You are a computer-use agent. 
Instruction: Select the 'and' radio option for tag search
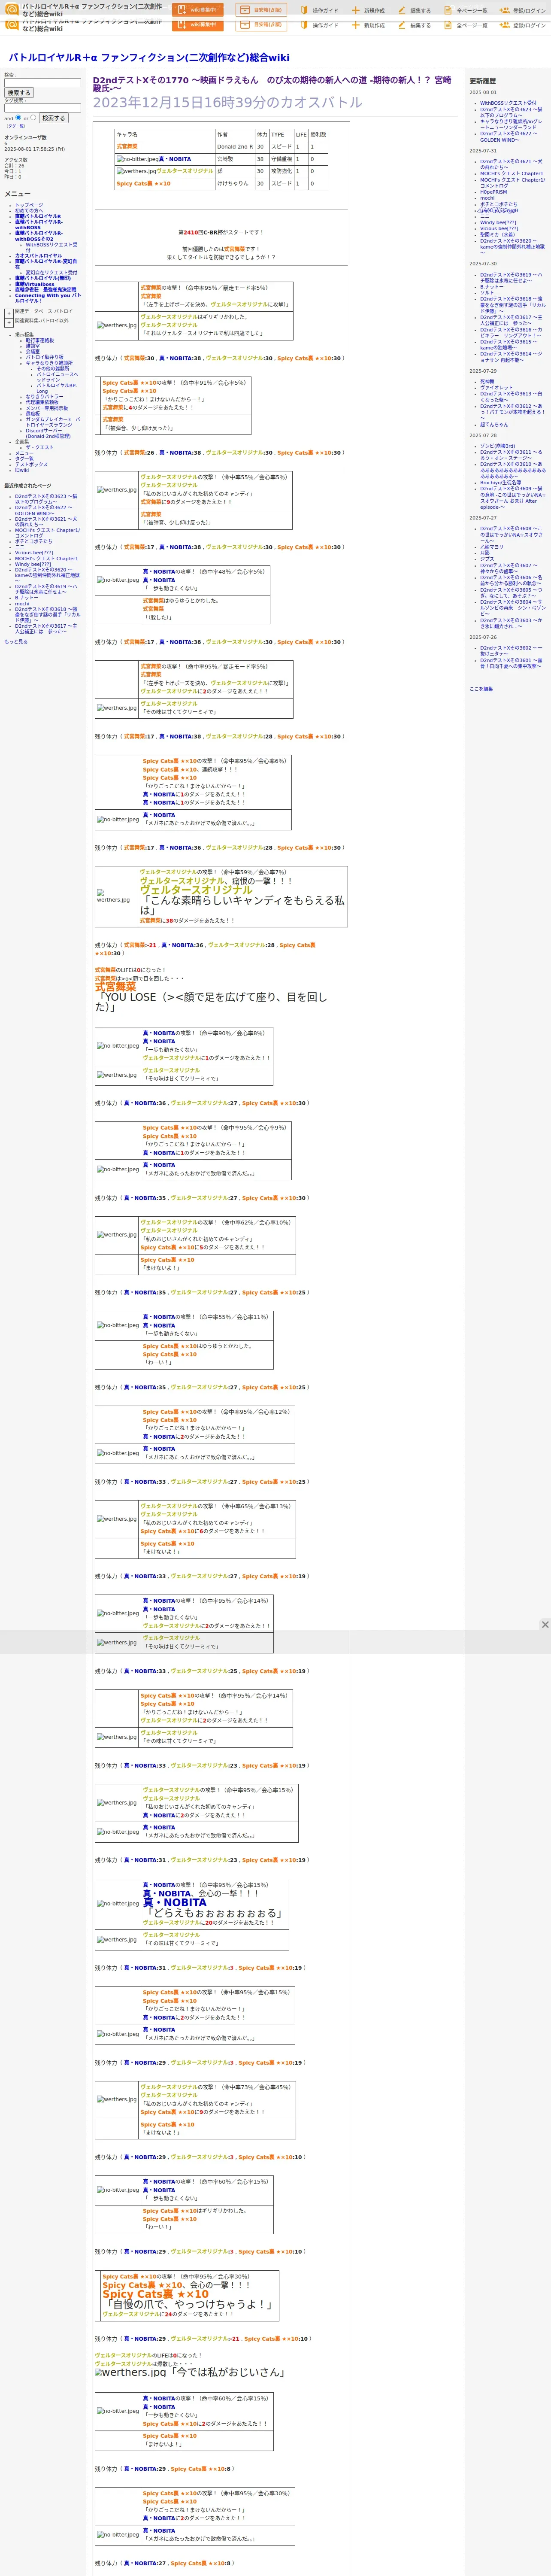[18, 117]
